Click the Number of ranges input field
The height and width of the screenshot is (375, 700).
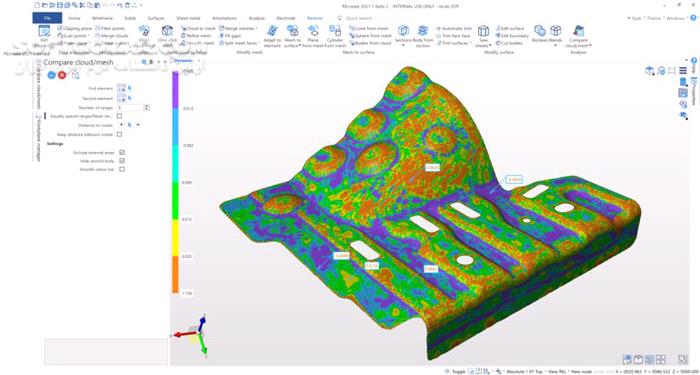tap(130, 108)
